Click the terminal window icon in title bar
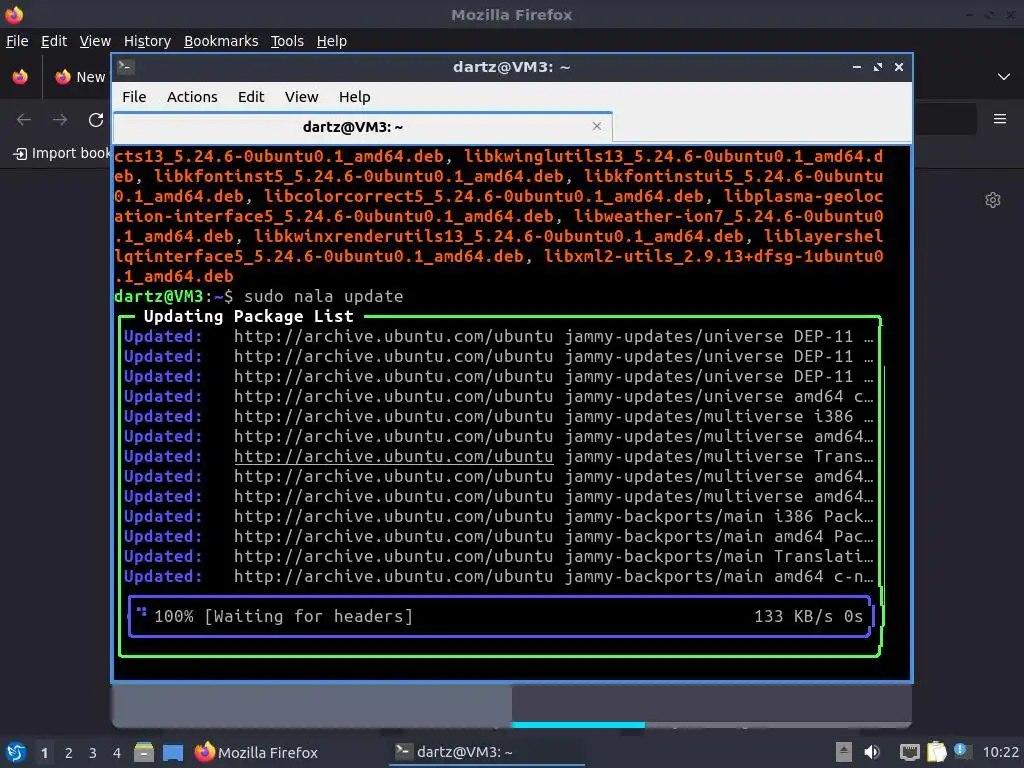The height and width of the screenshot is (768, 1024). point(126,67)
